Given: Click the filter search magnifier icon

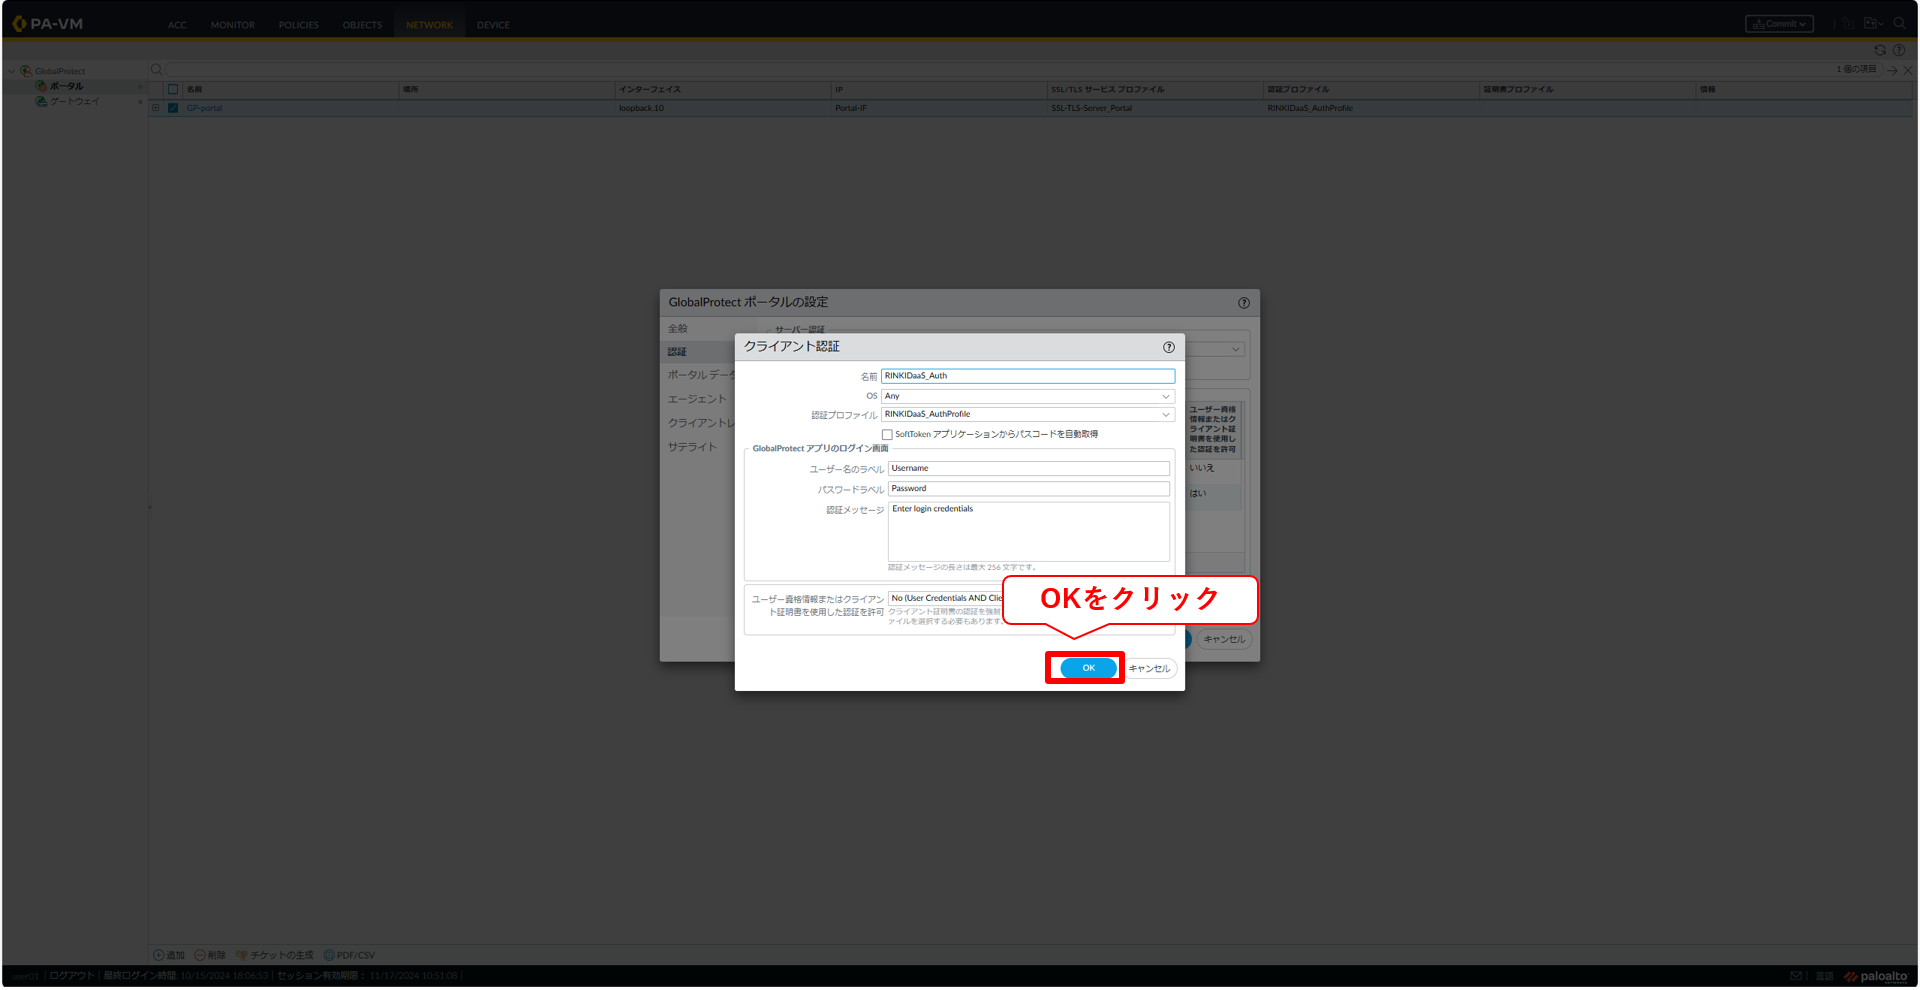Looking at the screenshot, I should (x=156, y=70).
